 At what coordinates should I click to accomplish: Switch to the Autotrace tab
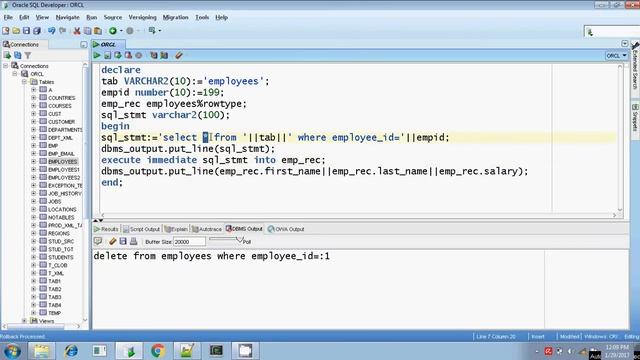(x=207, y=229)
